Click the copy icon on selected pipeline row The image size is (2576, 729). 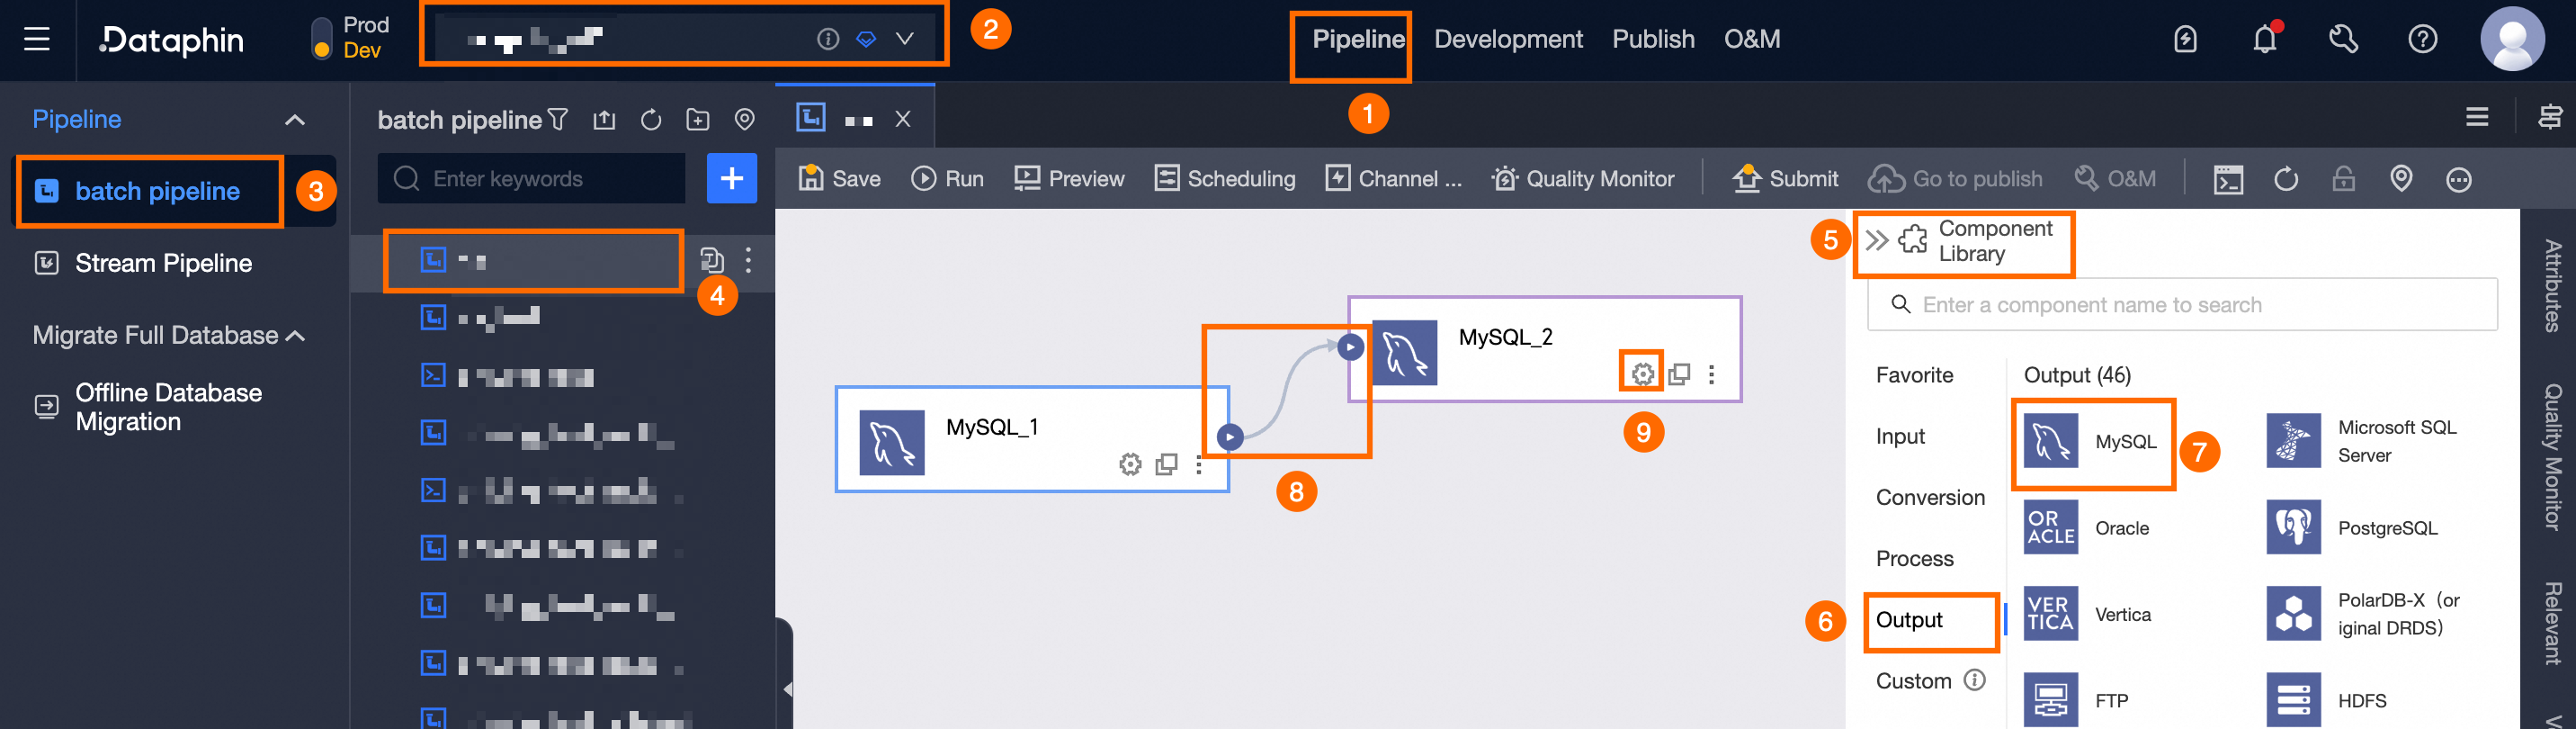(x=711, y=260)
